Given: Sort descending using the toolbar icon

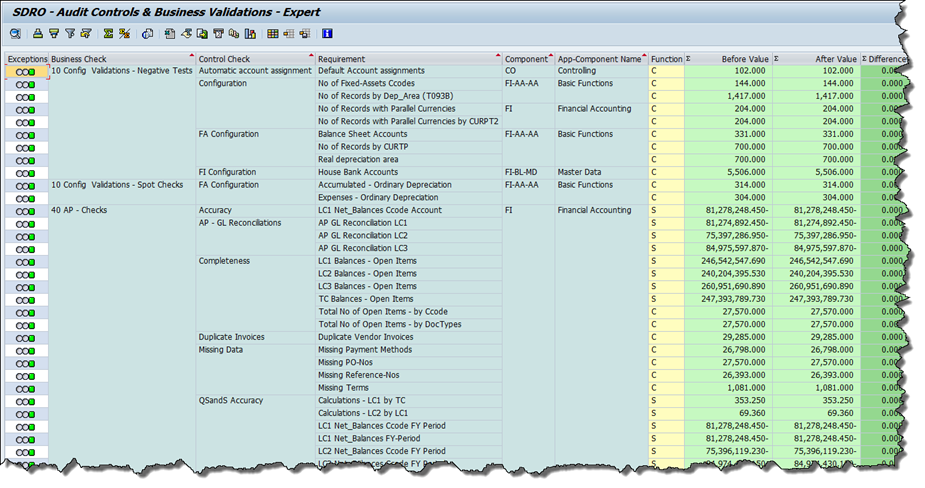Looking at the screenshot, I should point(54,34).
